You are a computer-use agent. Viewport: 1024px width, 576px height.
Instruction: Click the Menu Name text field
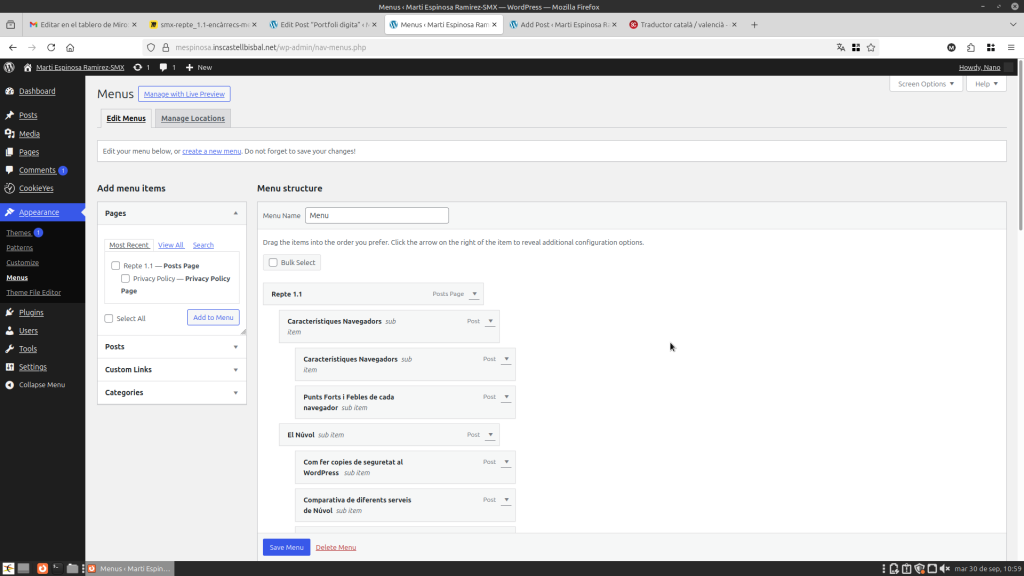pyautogui.click(x=376, y=215)
